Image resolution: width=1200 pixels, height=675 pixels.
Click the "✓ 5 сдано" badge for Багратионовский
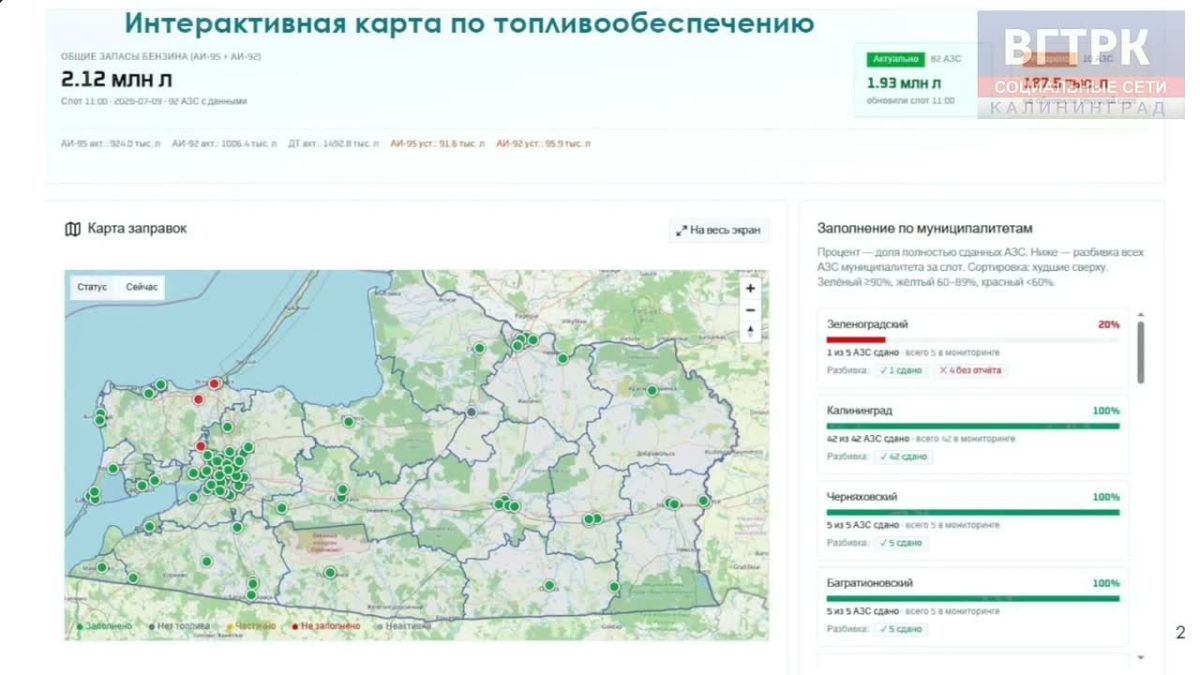900,629
